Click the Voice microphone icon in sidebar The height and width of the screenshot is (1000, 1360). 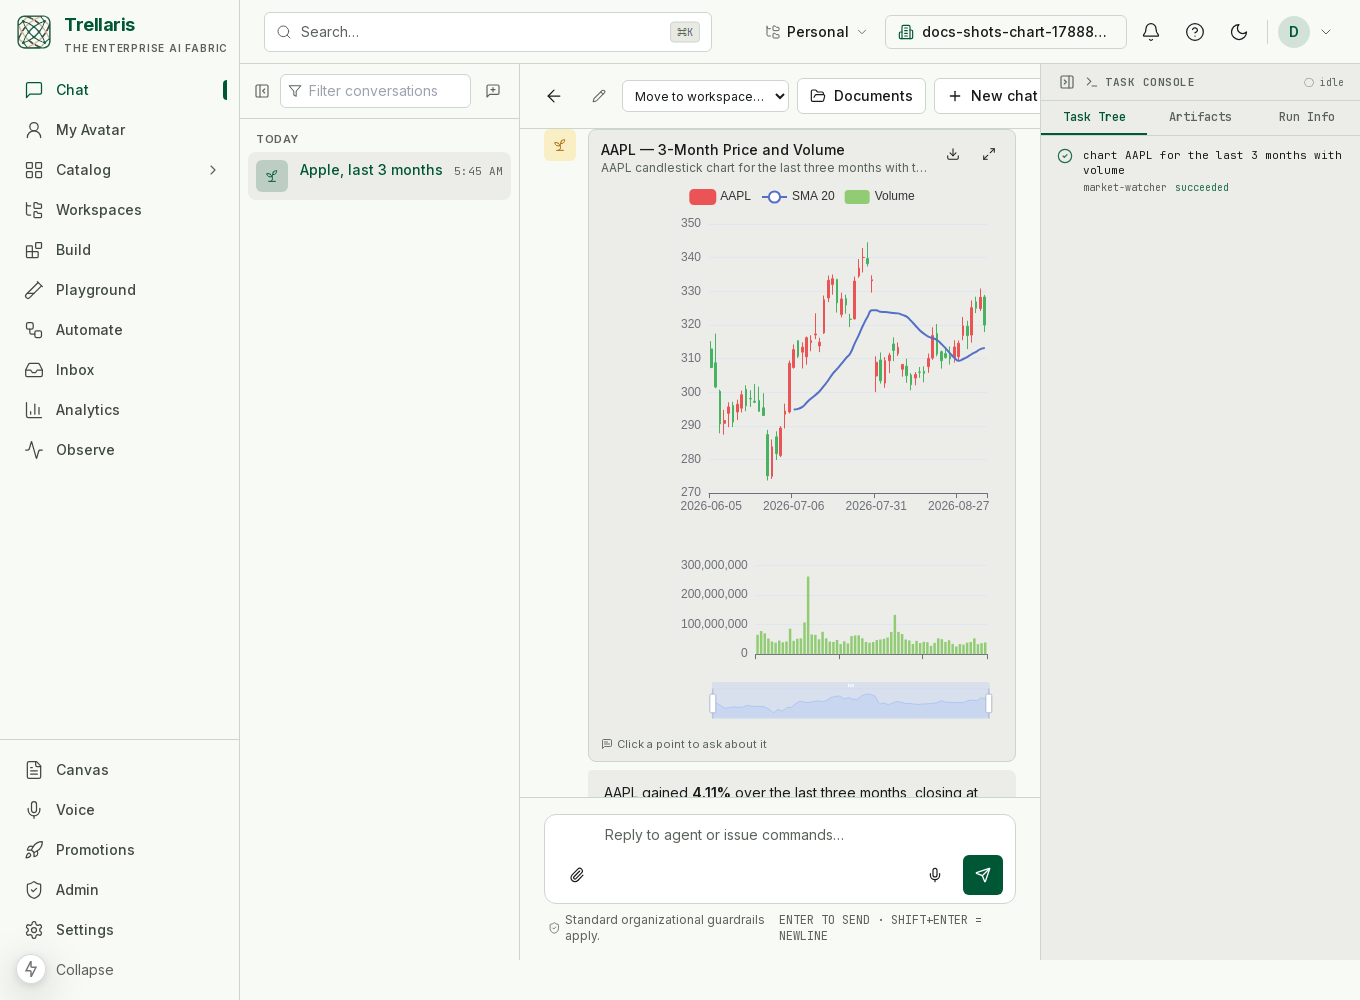(x=34, y=810)
